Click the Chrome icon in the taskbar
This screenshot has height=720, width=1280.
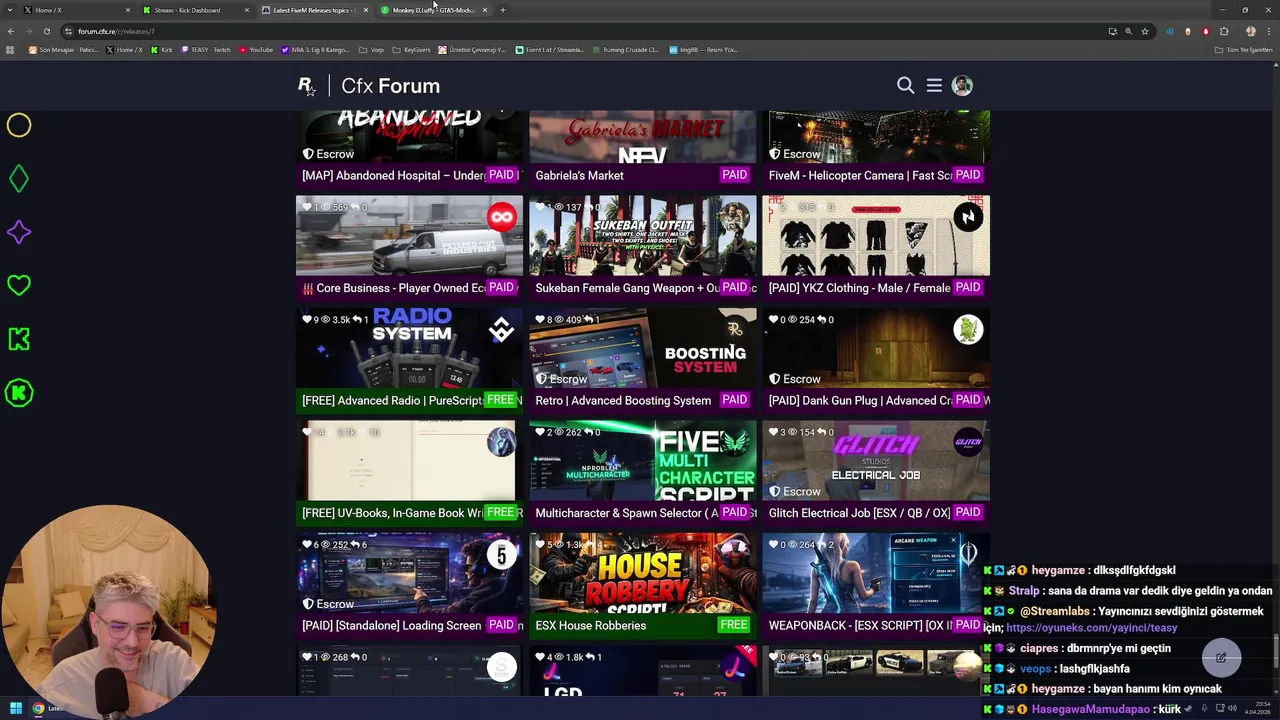38,709
